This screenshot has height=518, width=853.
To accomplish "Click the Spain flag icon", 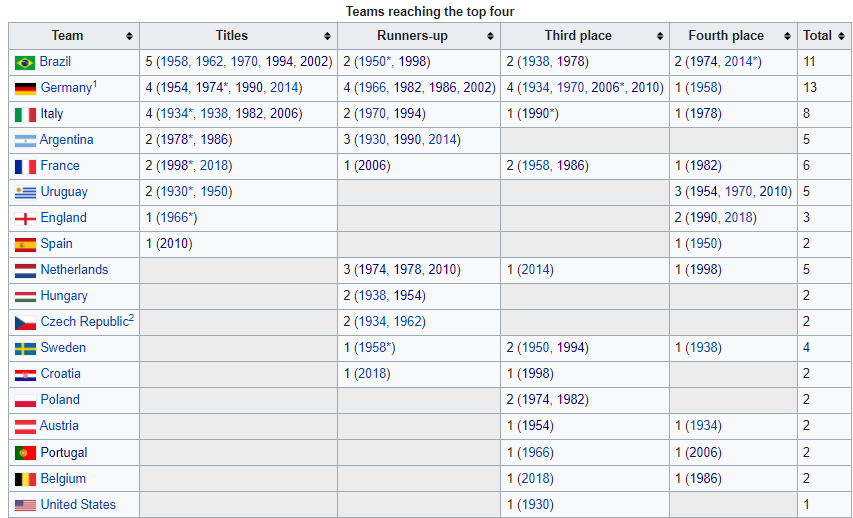I will pos(25,244).
